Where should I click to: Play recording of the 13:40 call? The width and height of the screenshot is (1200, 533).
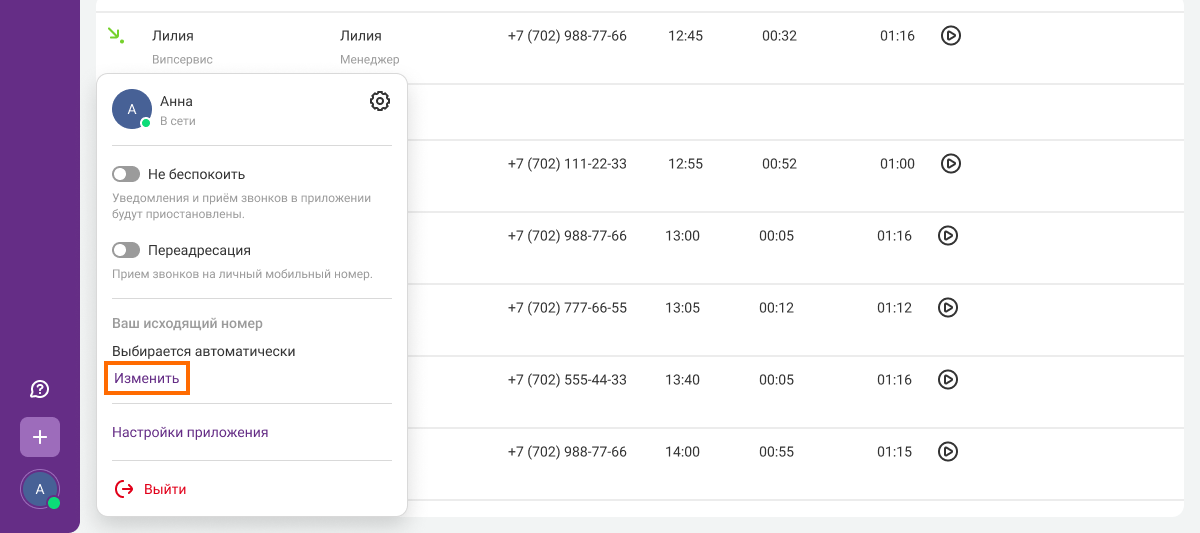(x=948, y=380)
